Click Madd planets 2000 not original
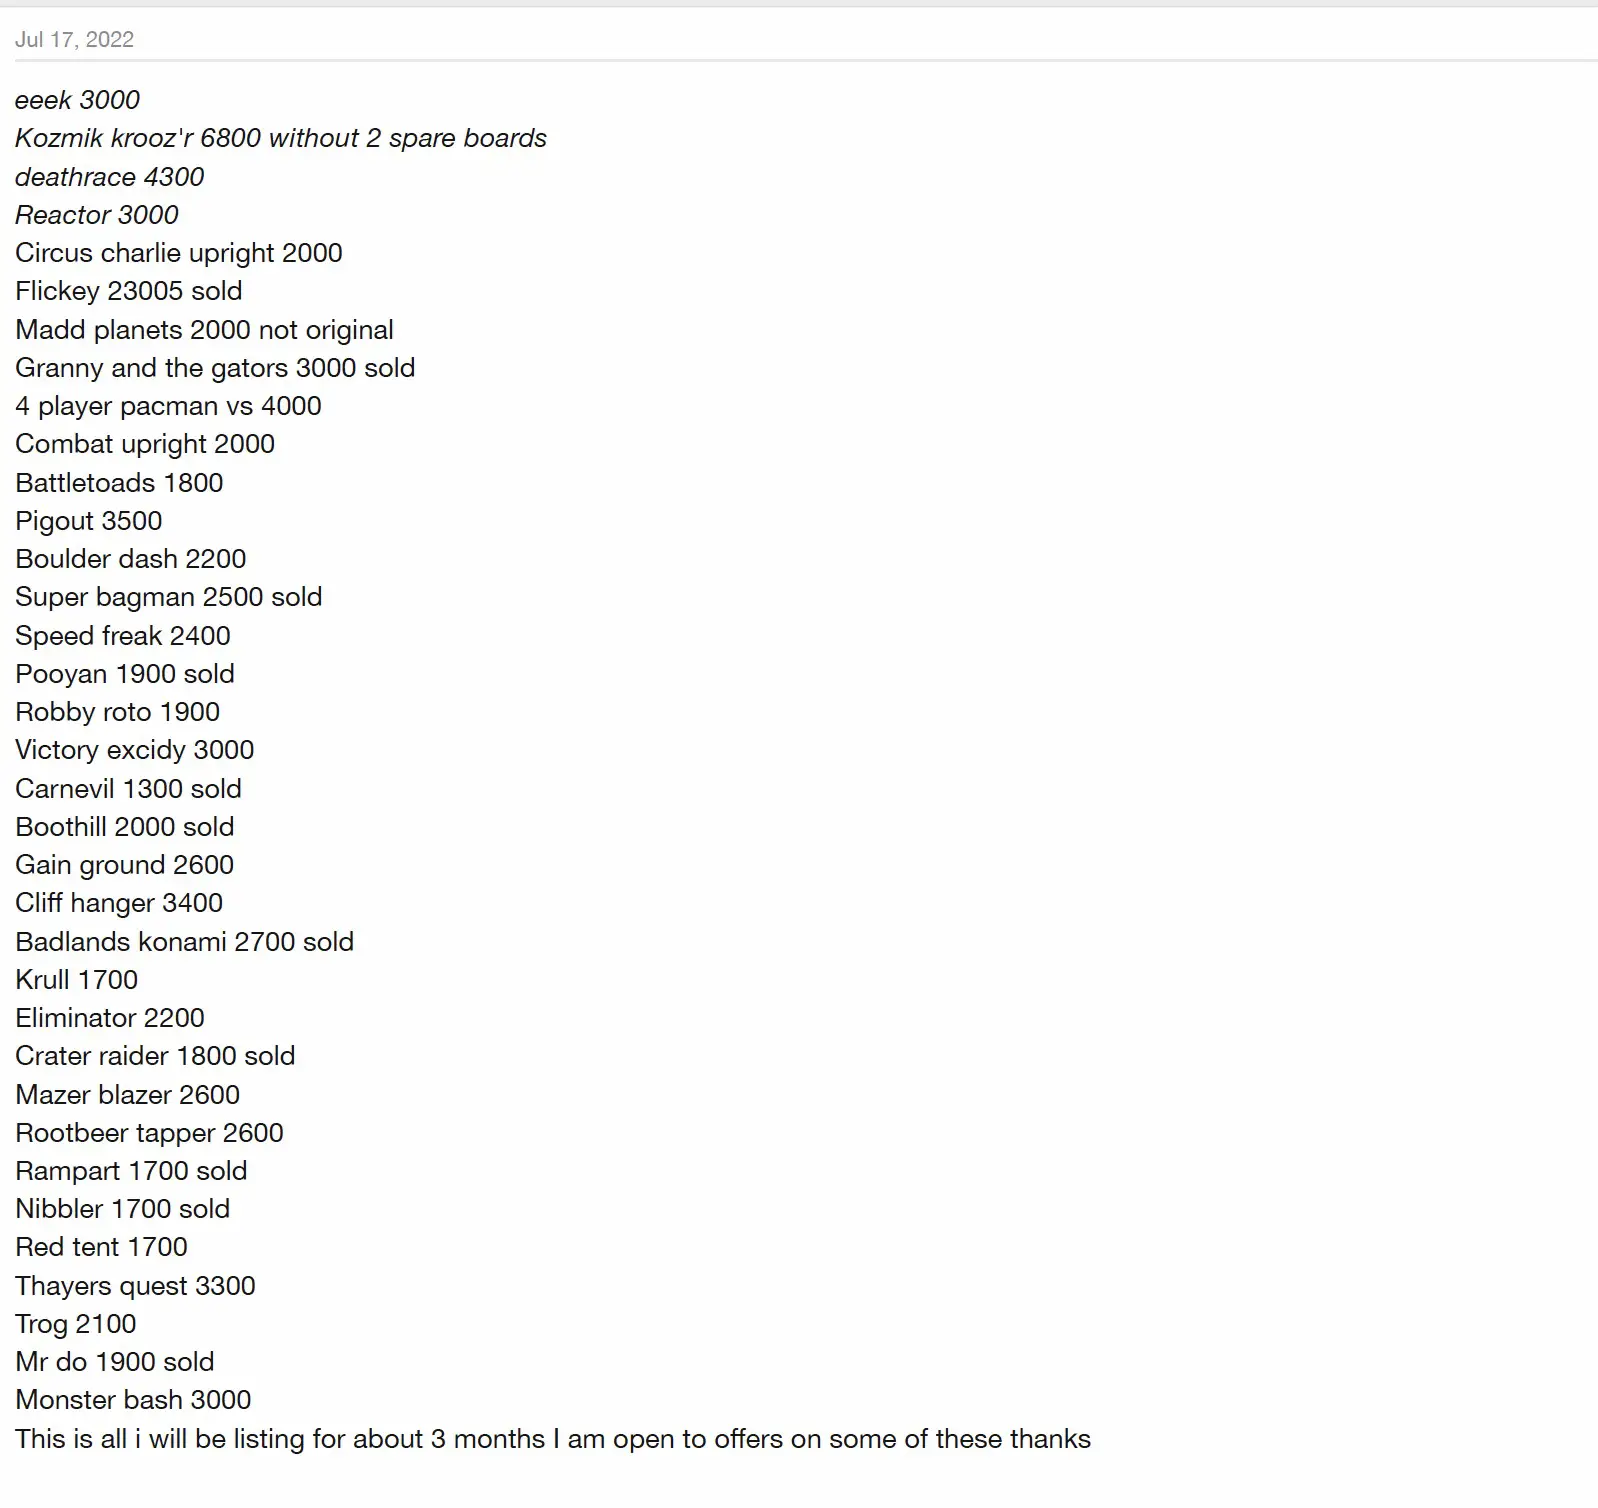The height and width of the screenshot is (1508, 1598). [204, 330]
